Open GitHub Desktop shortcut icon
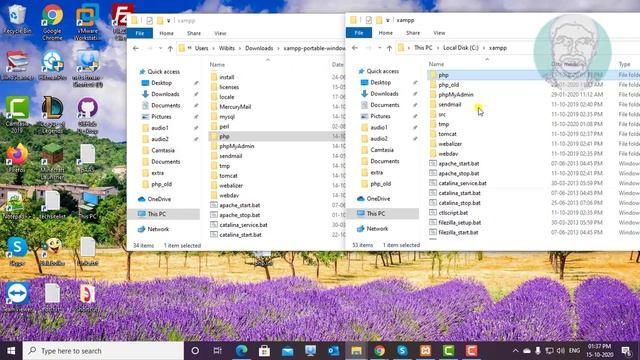Screen dimensions: 640x360 [87, 115]
